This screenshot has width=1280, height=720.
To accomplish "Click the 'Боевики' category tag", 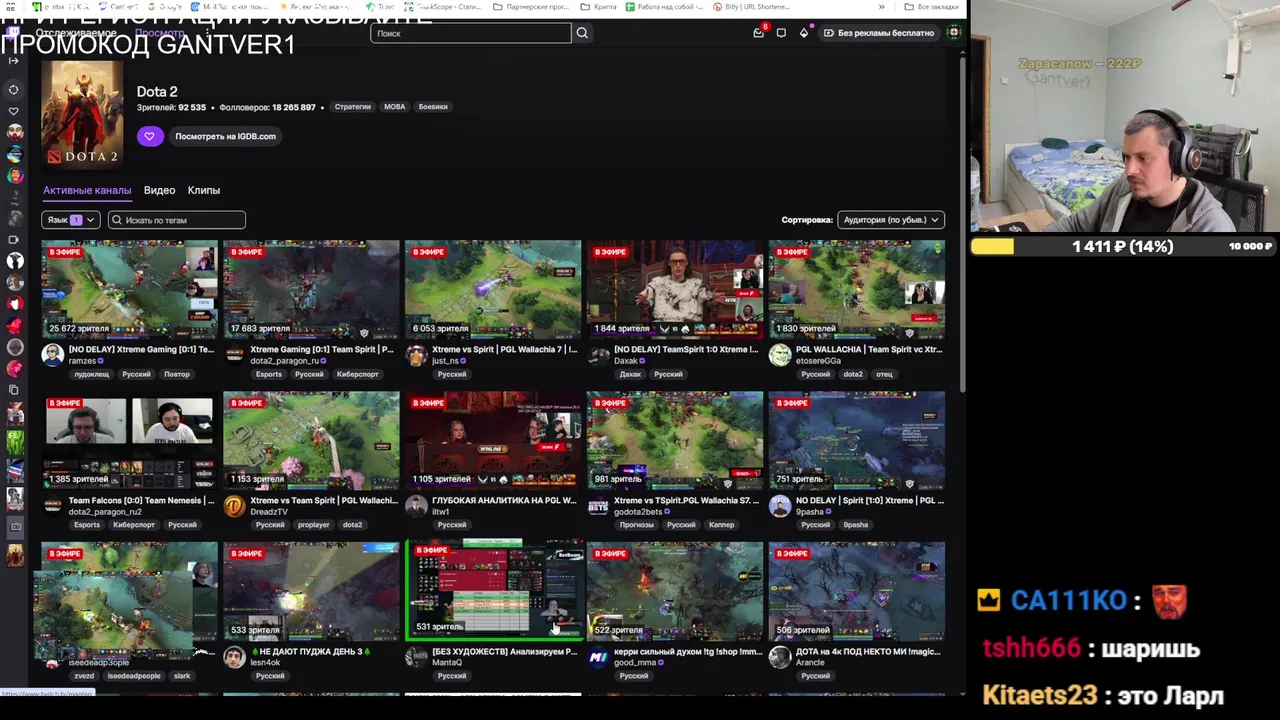I will 433,107.
